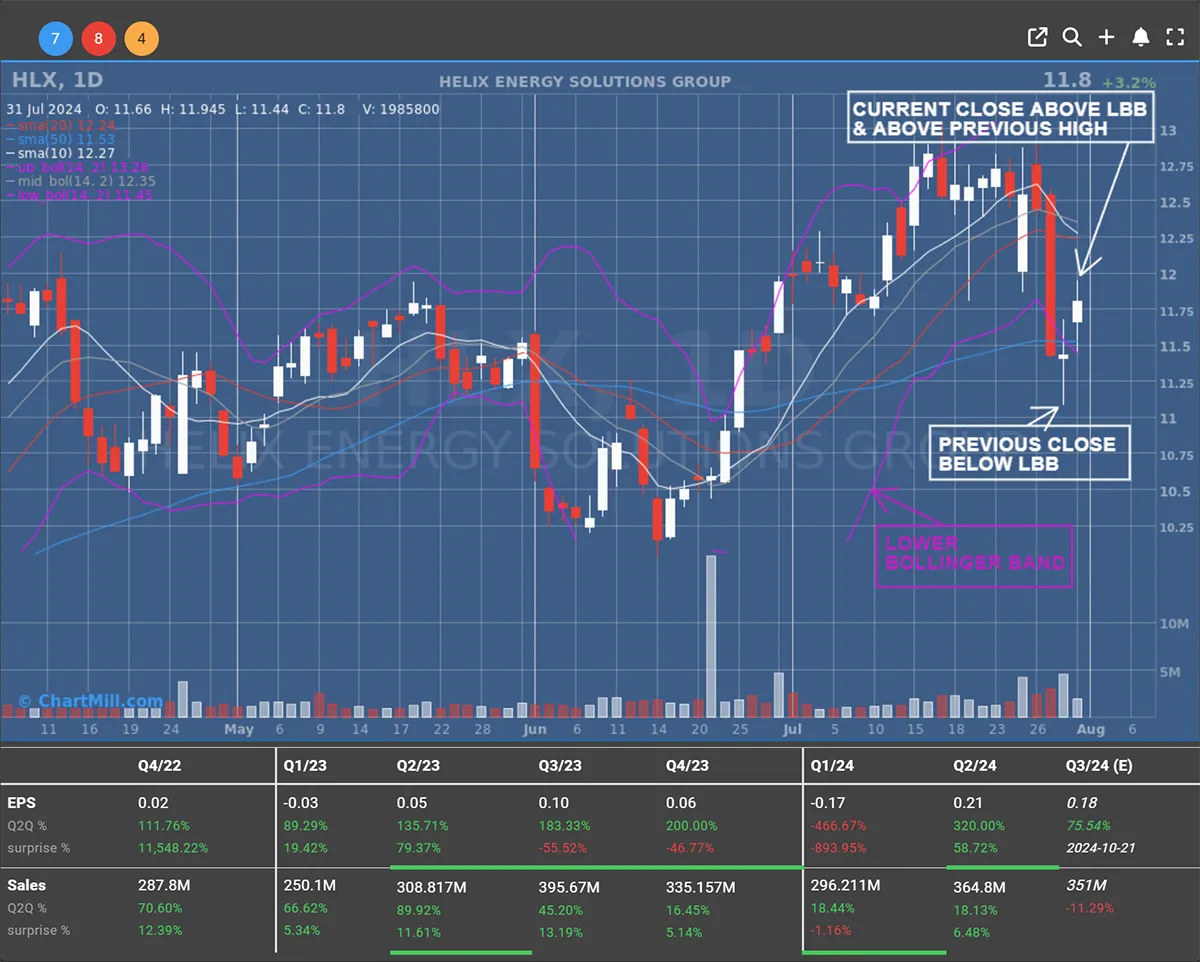Viewport: 1200px width, 962px height.
Task: Click the date 2024-10-21
Action: 1101,848
